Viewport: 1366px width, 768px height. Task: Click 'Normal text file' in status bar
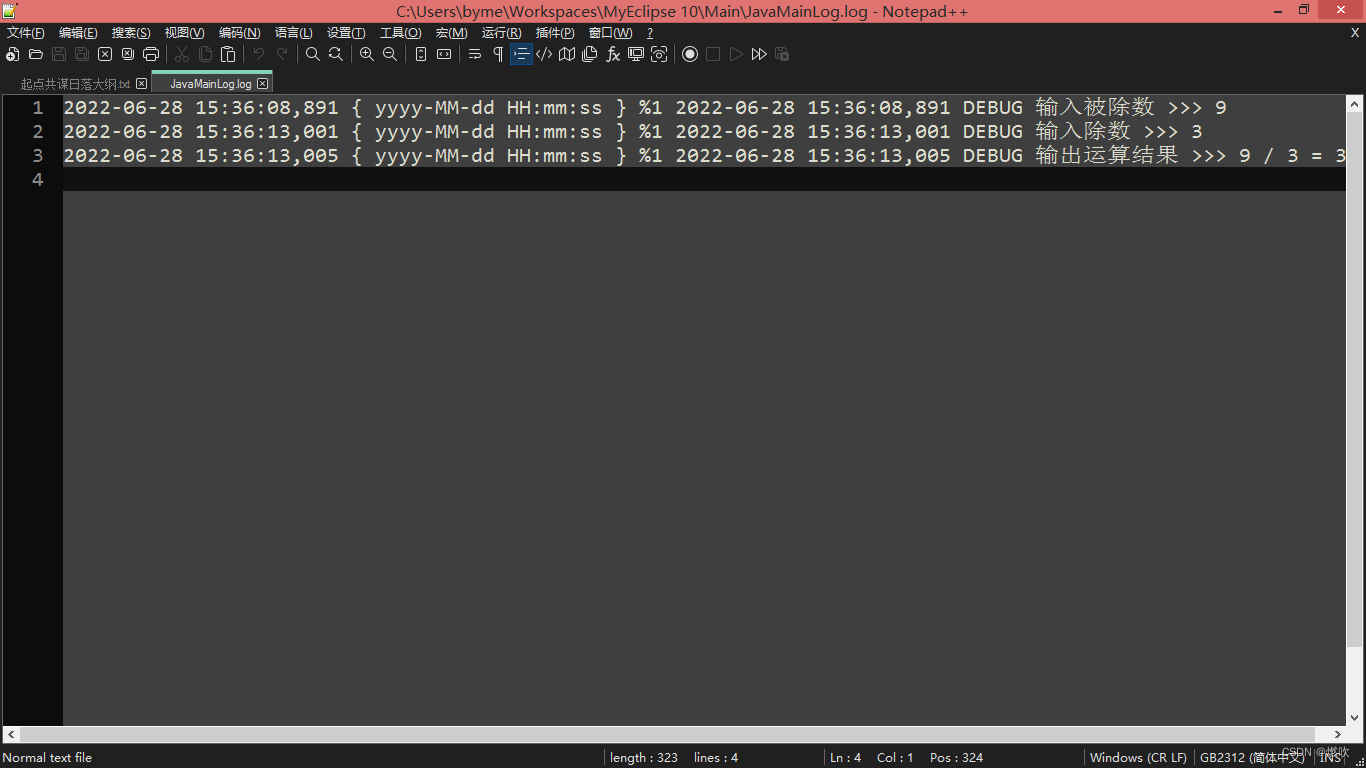(x=47, y=758)
